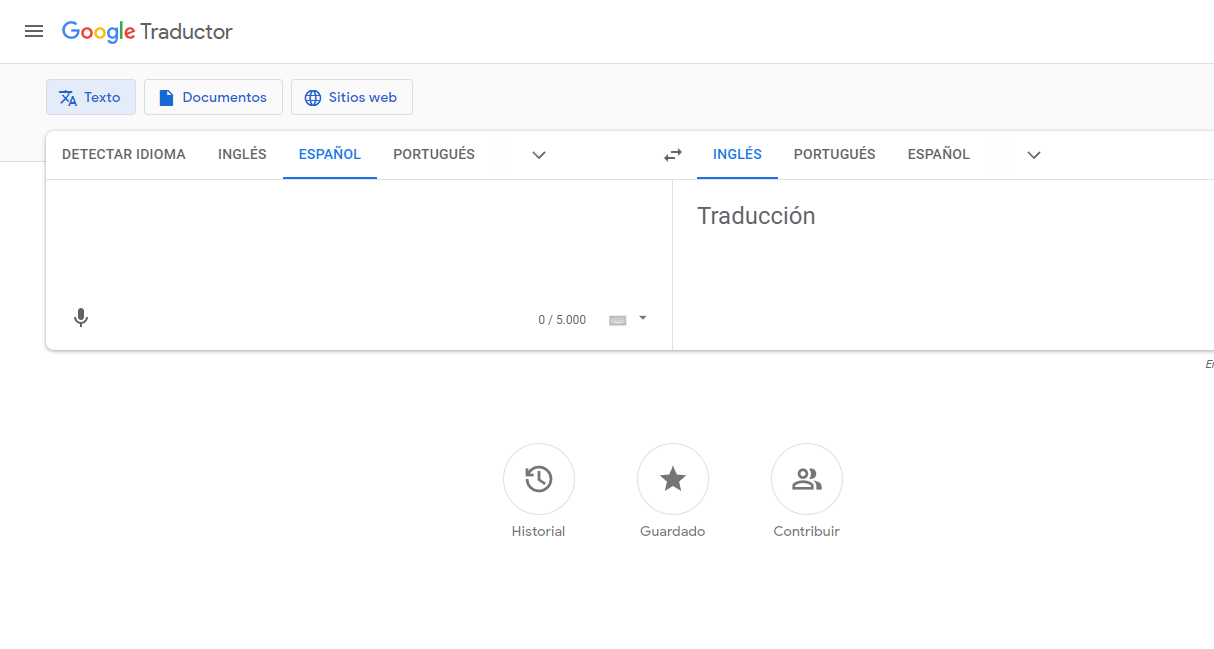
Task: Open keyboard input tools dropdown arrow
Action: coord(643,318)
